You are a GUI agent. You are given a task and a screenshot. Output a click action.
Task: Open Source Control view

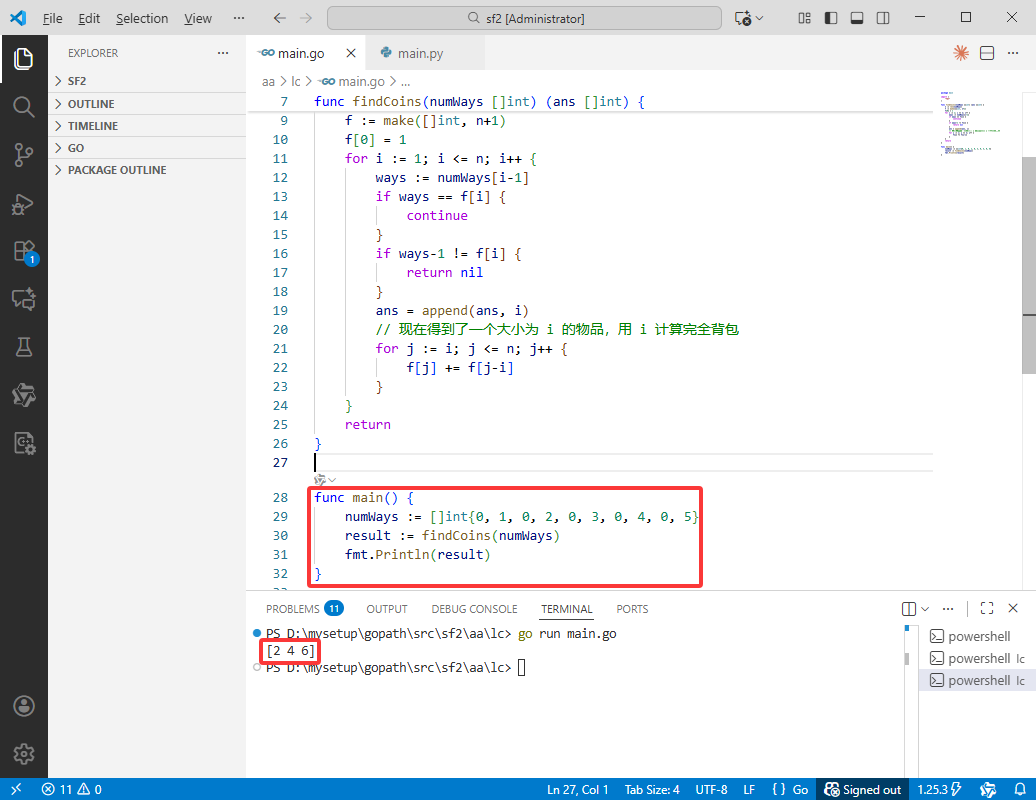click(x=24, y=155)
